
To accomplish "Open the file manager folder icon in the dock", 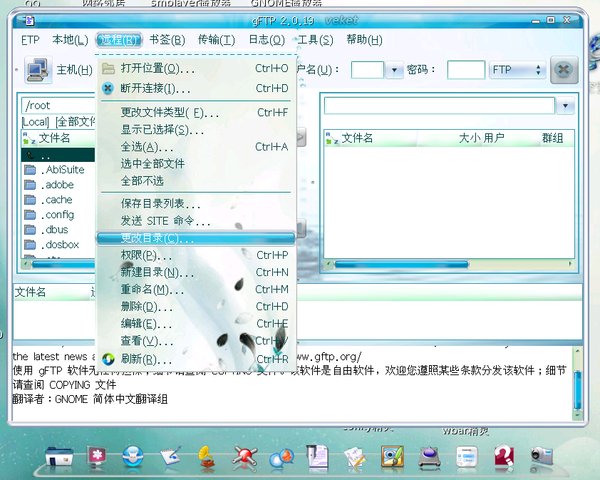I will click(x=59, y=456).
